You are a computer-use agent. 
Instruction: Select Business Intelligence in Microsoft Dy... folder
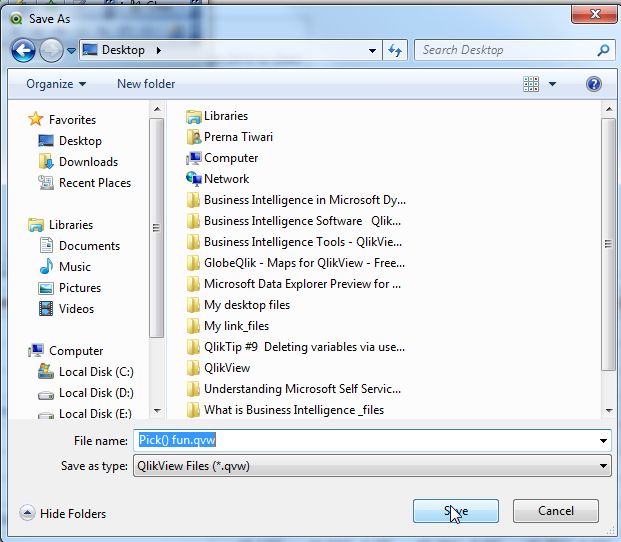click(296, 200)
